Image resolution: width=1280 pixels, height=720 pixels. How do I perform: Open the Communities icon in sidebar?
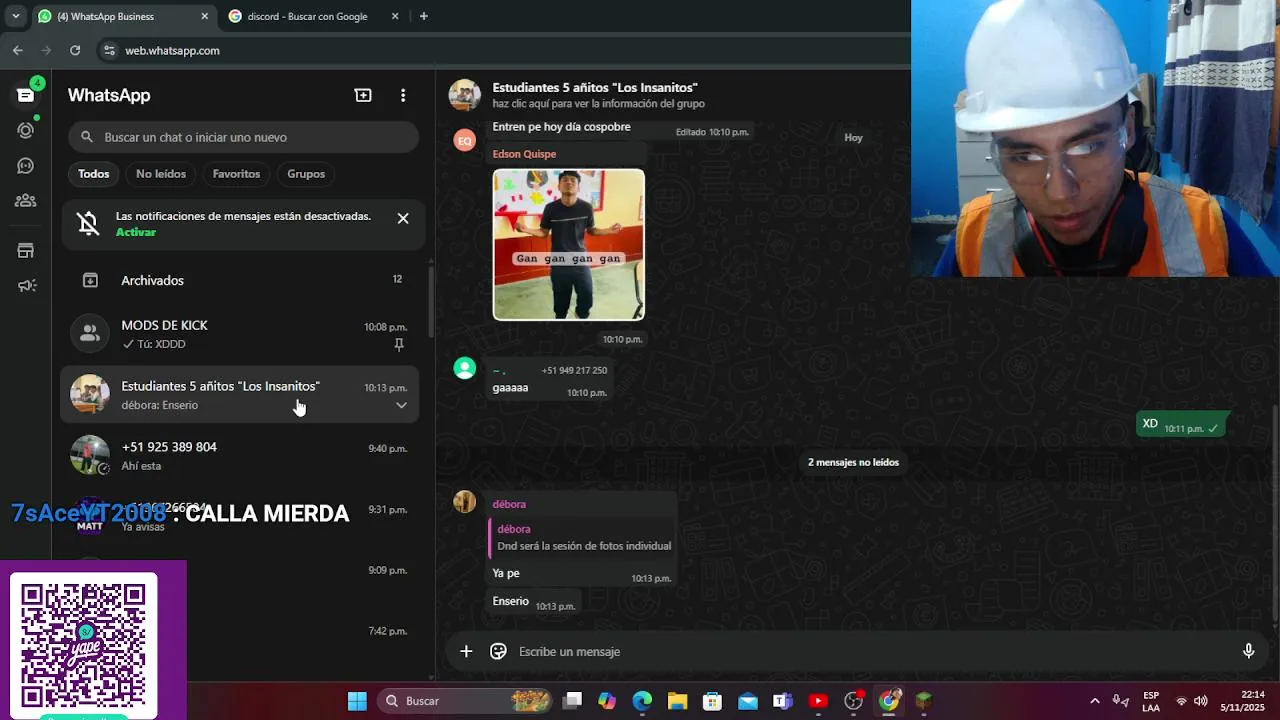[x=26, y=201]
